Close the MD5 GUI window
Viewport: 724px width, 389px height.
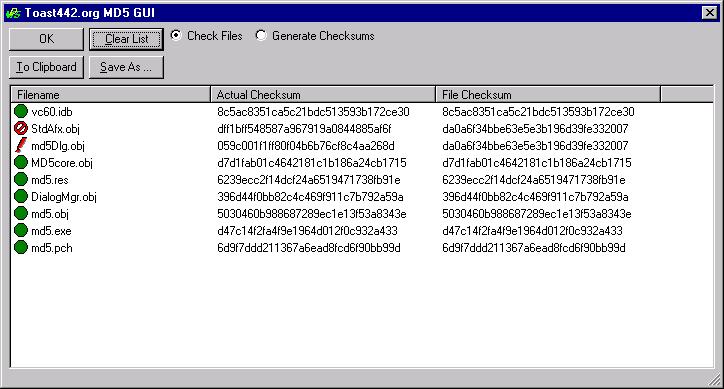point(709,13)
